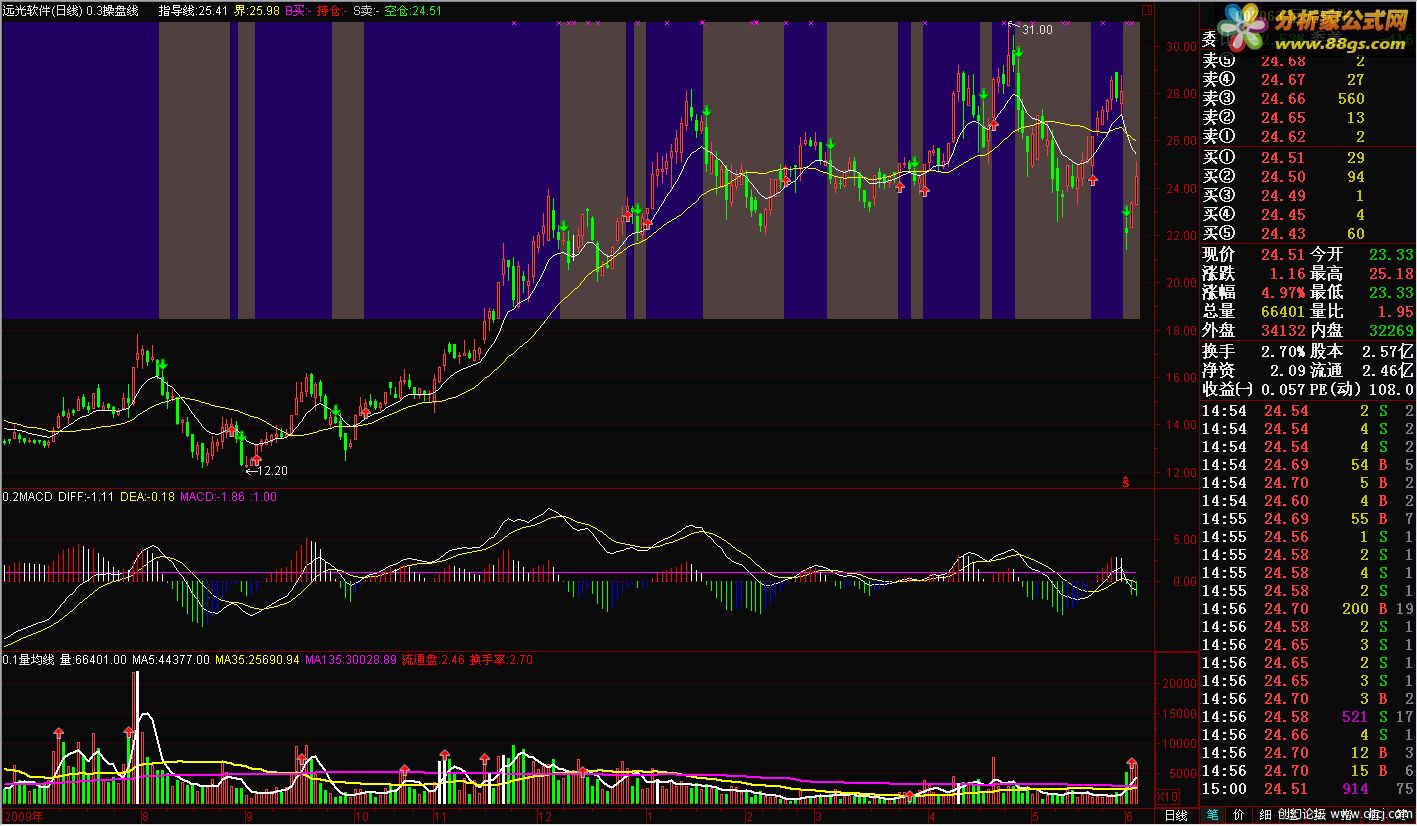Viewport: 1417px width, 826px height.
Task: Click the 30.00 tick on the price axis
Action: click(1180, 47)
